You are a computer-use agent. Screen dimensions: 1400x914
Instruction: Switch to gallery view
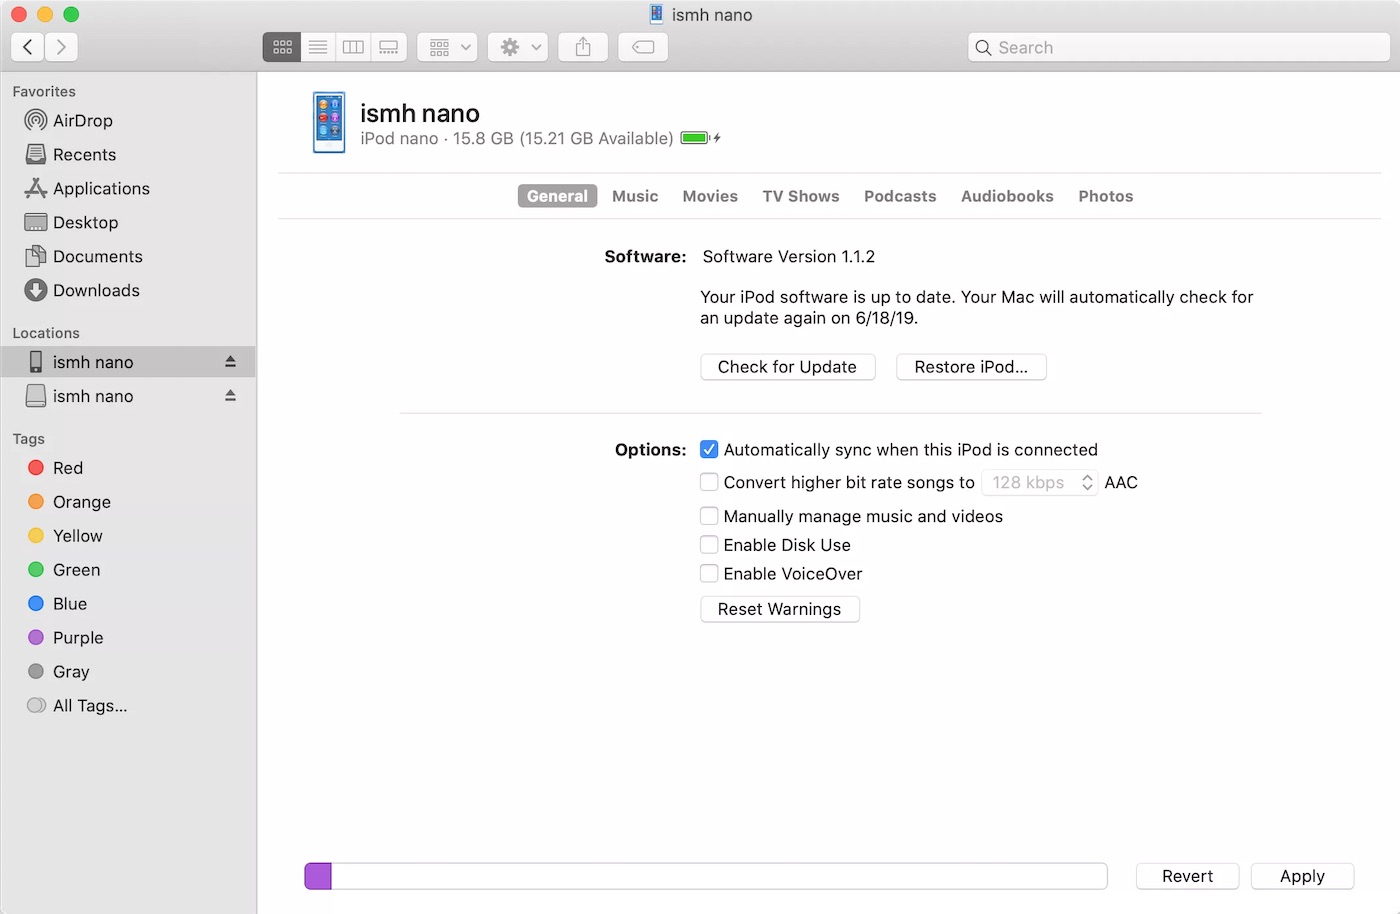point(389,47)
